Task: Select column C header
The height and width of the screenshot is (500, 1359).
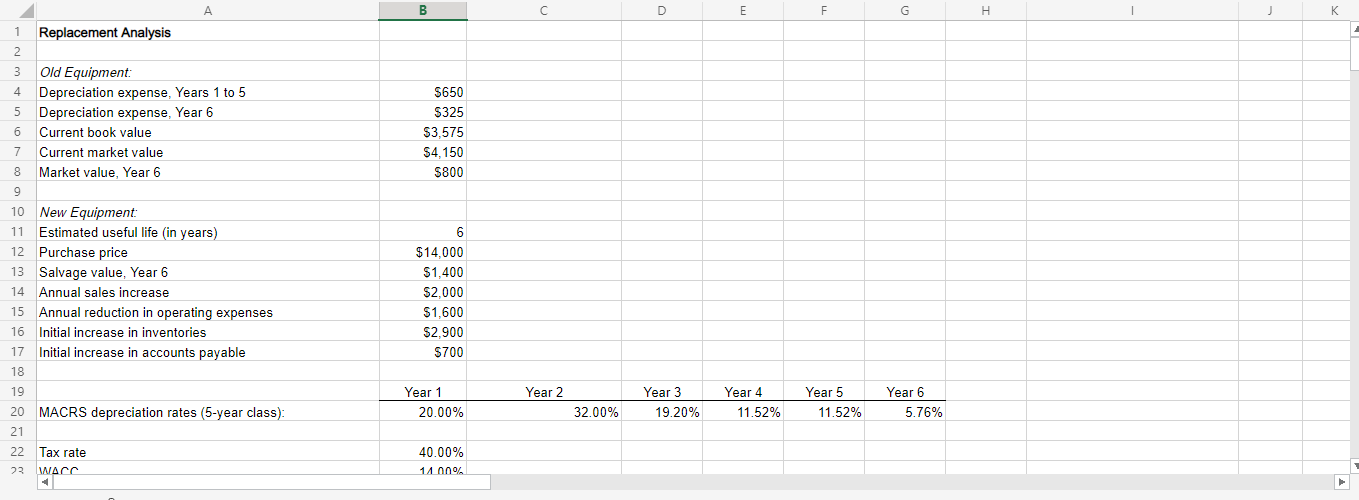Action: [543, 11]
